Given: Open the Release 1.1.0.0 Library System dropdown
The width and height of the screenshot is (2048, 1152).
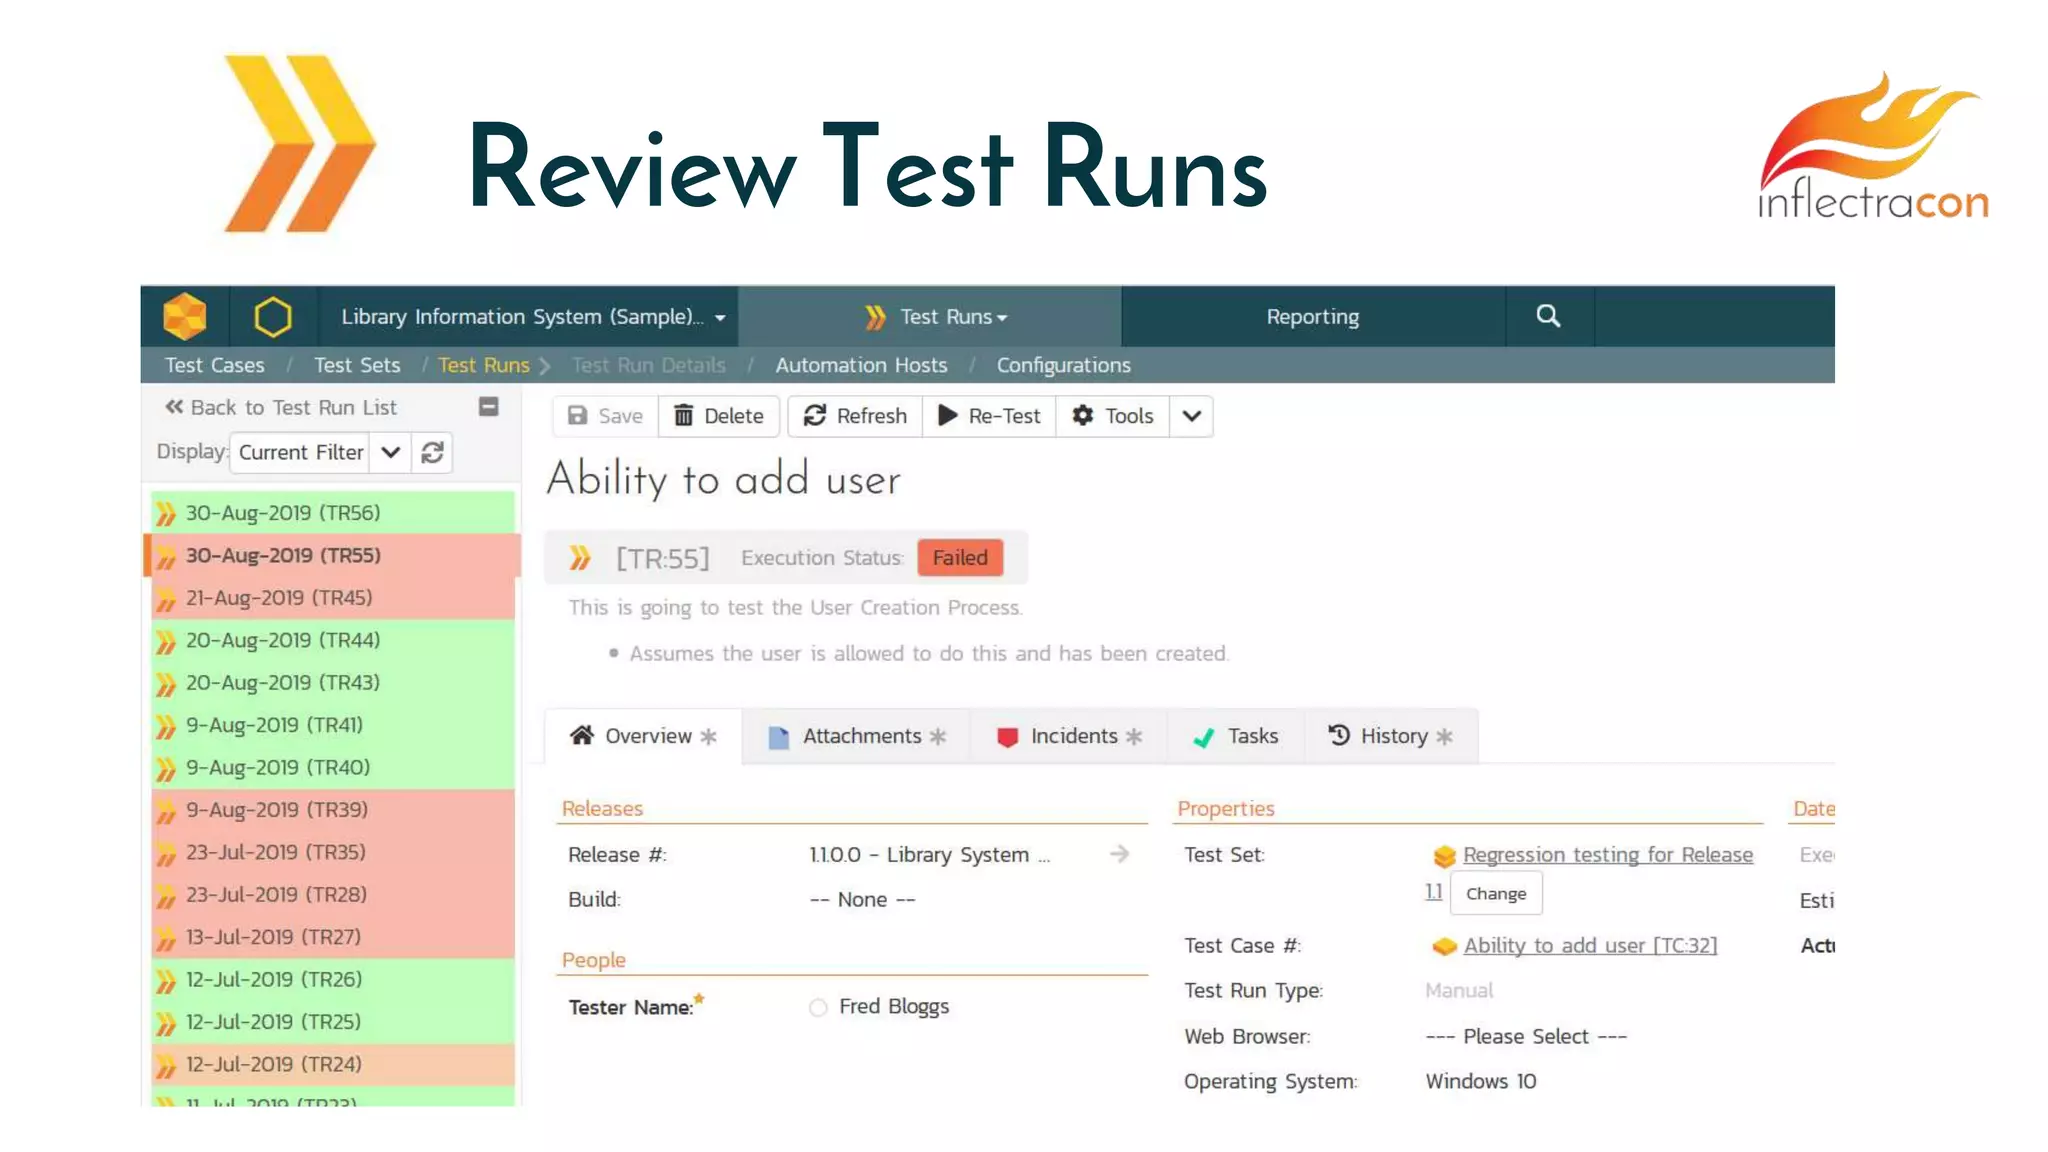Looking at the screenshot, I should point(930,855).
